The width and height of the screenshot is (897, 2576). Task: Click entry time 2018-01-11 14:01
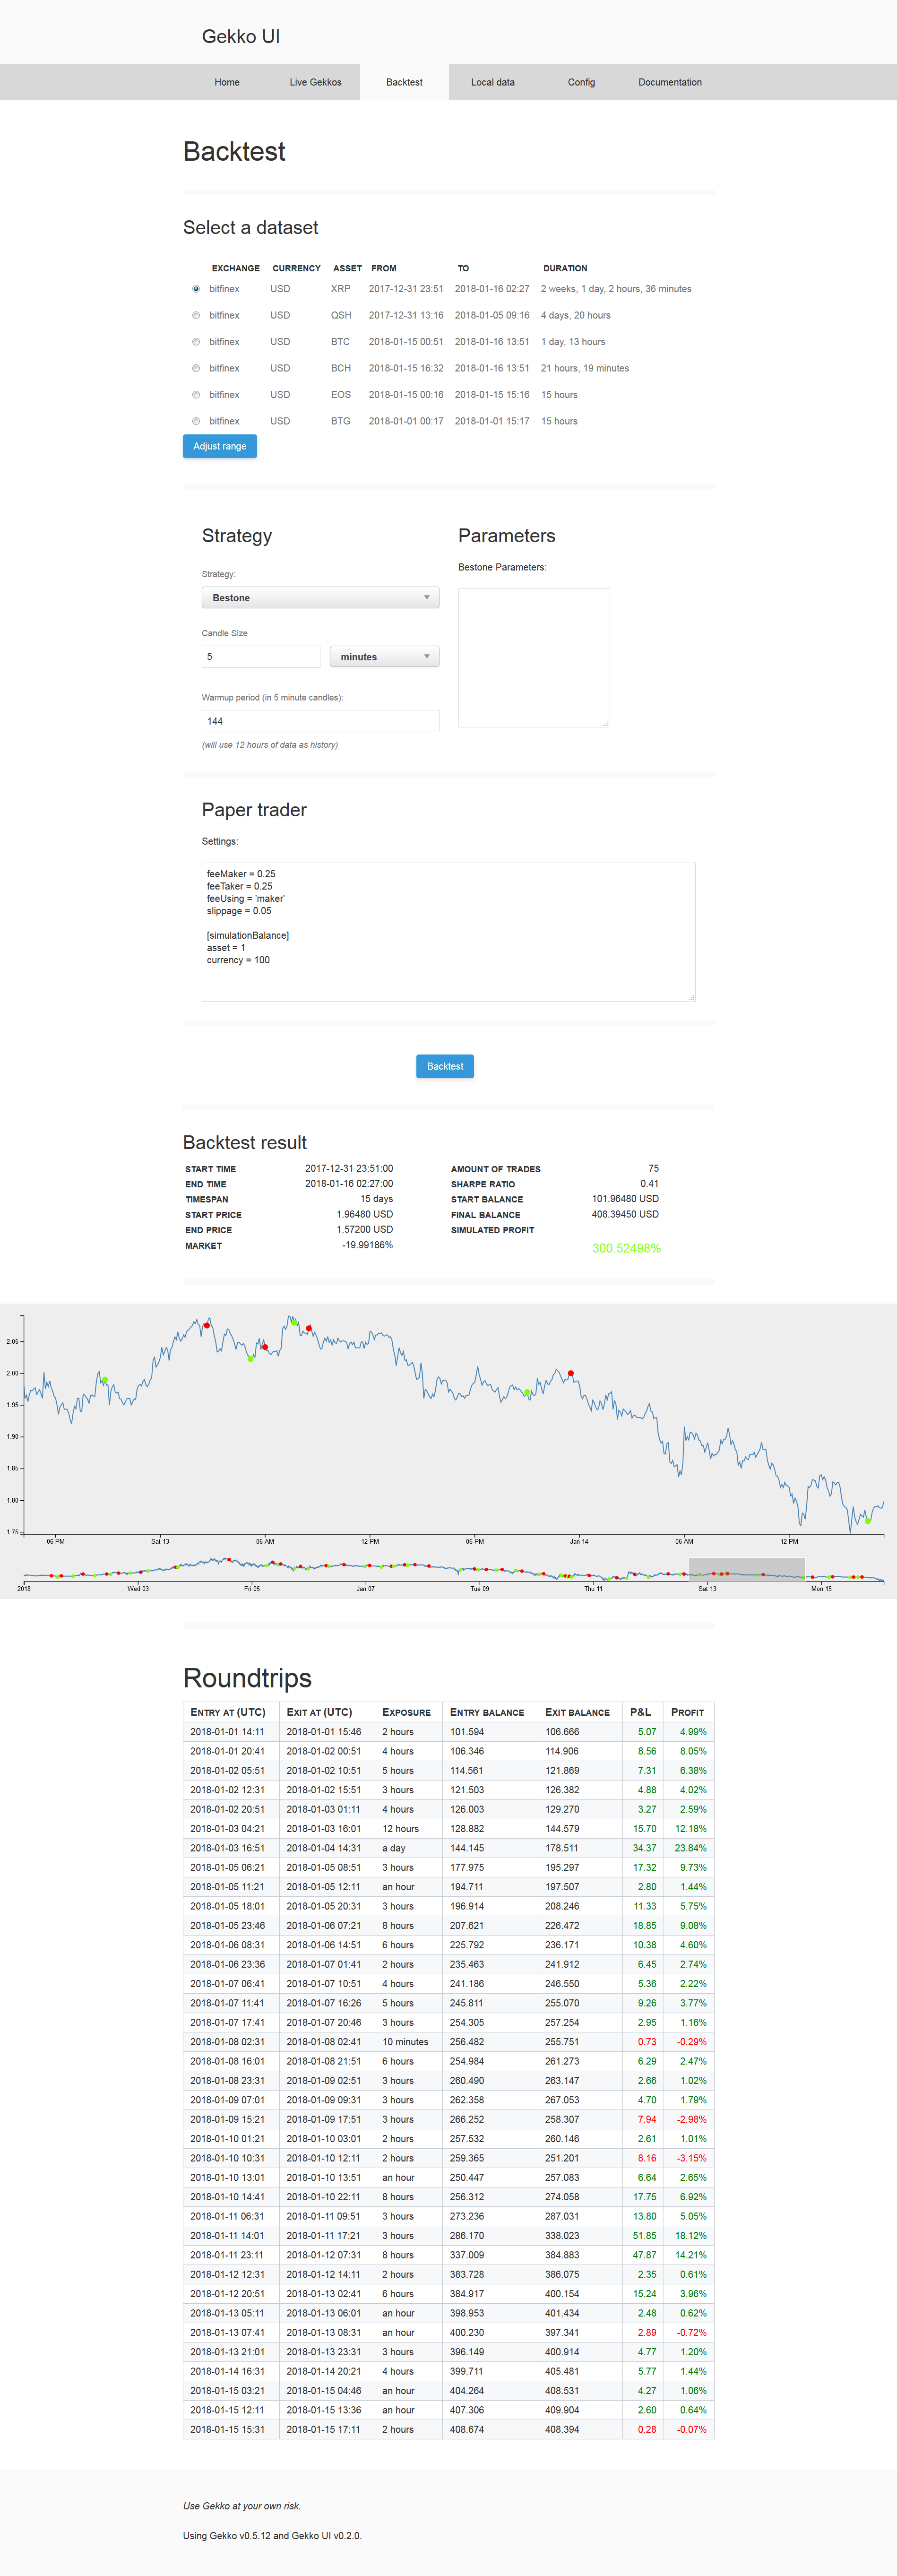227,2236
